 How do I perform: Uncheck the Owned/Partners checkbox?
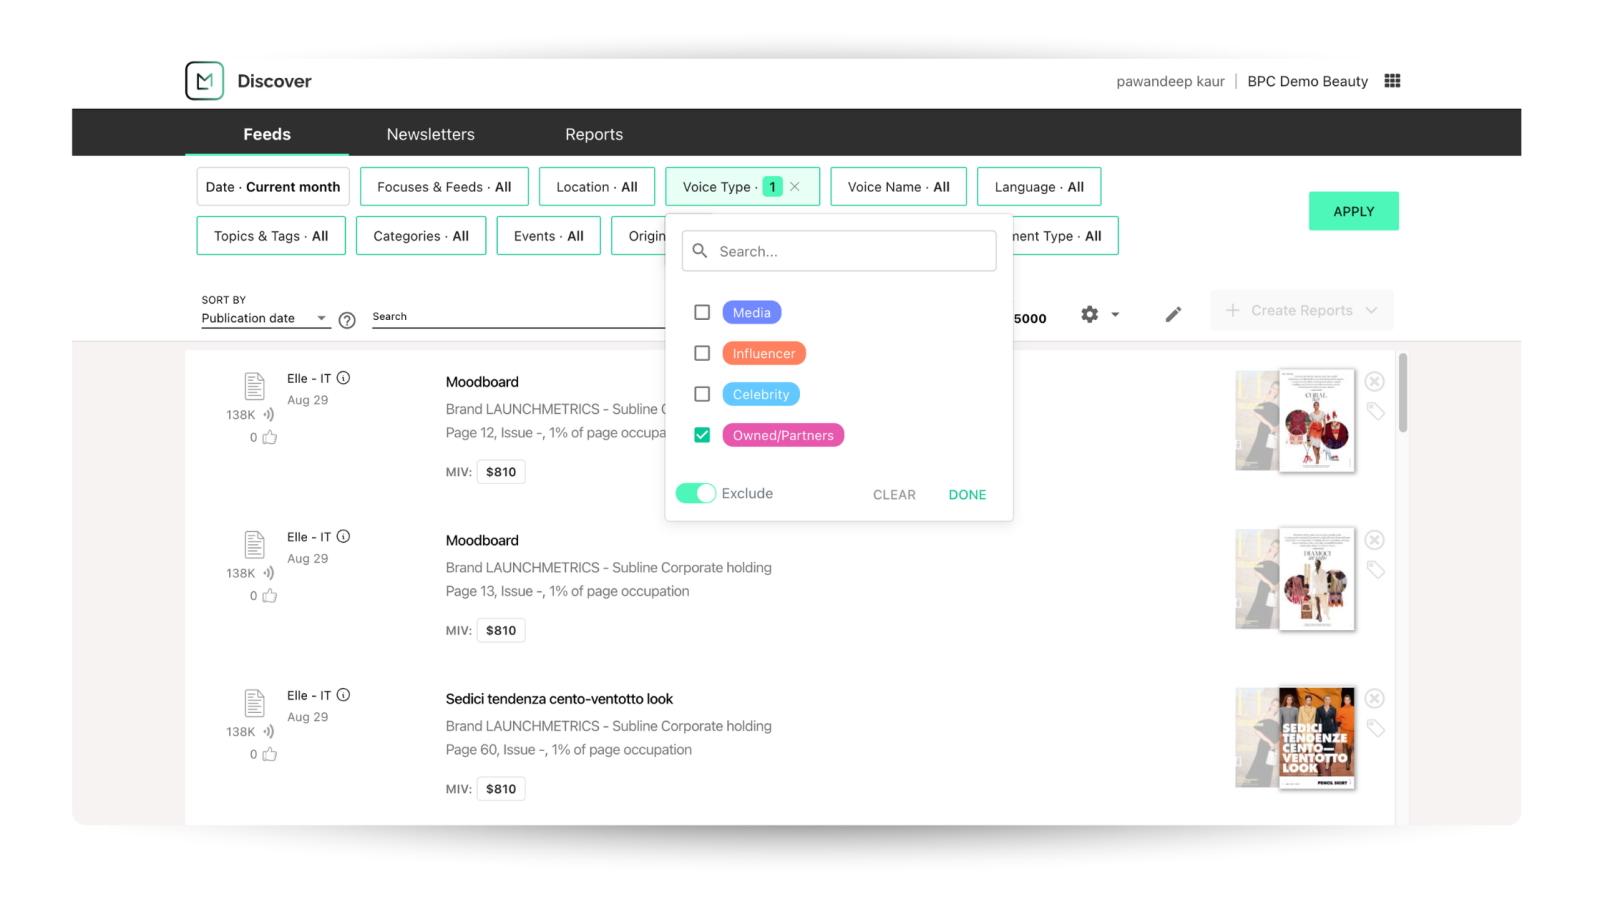click(702, 435)
